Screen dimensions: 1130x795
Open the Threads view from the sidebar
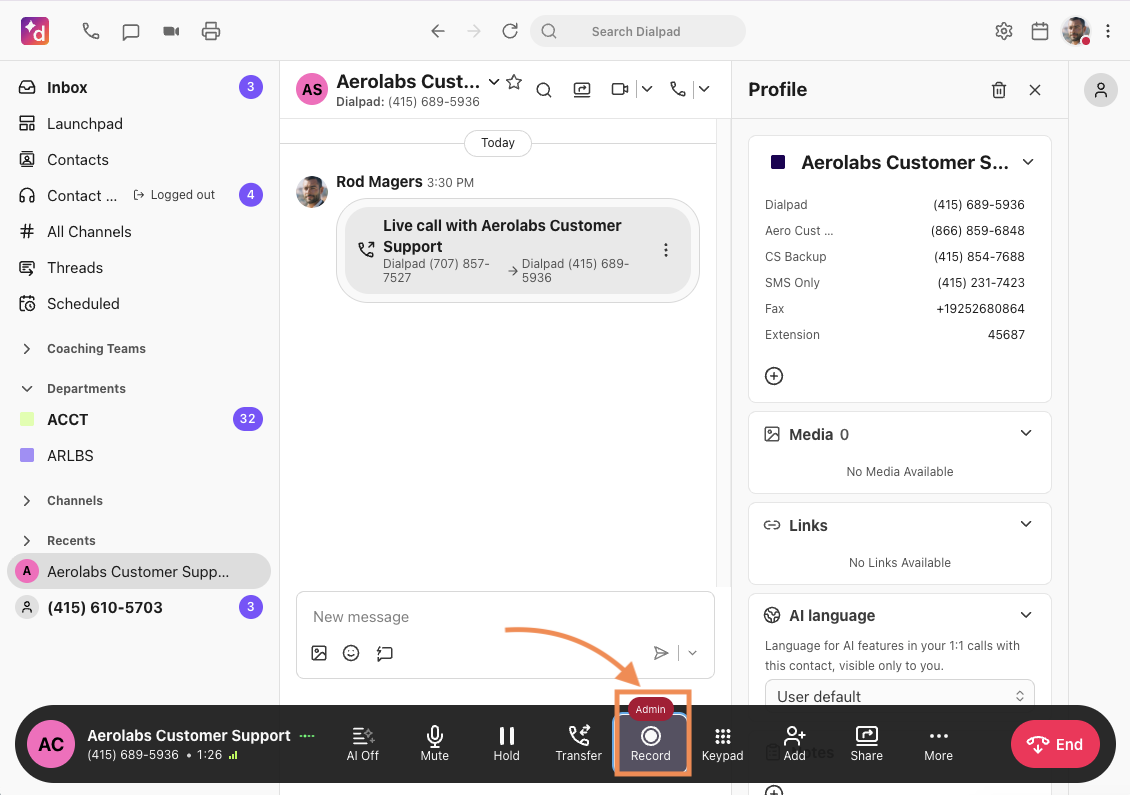75,267
